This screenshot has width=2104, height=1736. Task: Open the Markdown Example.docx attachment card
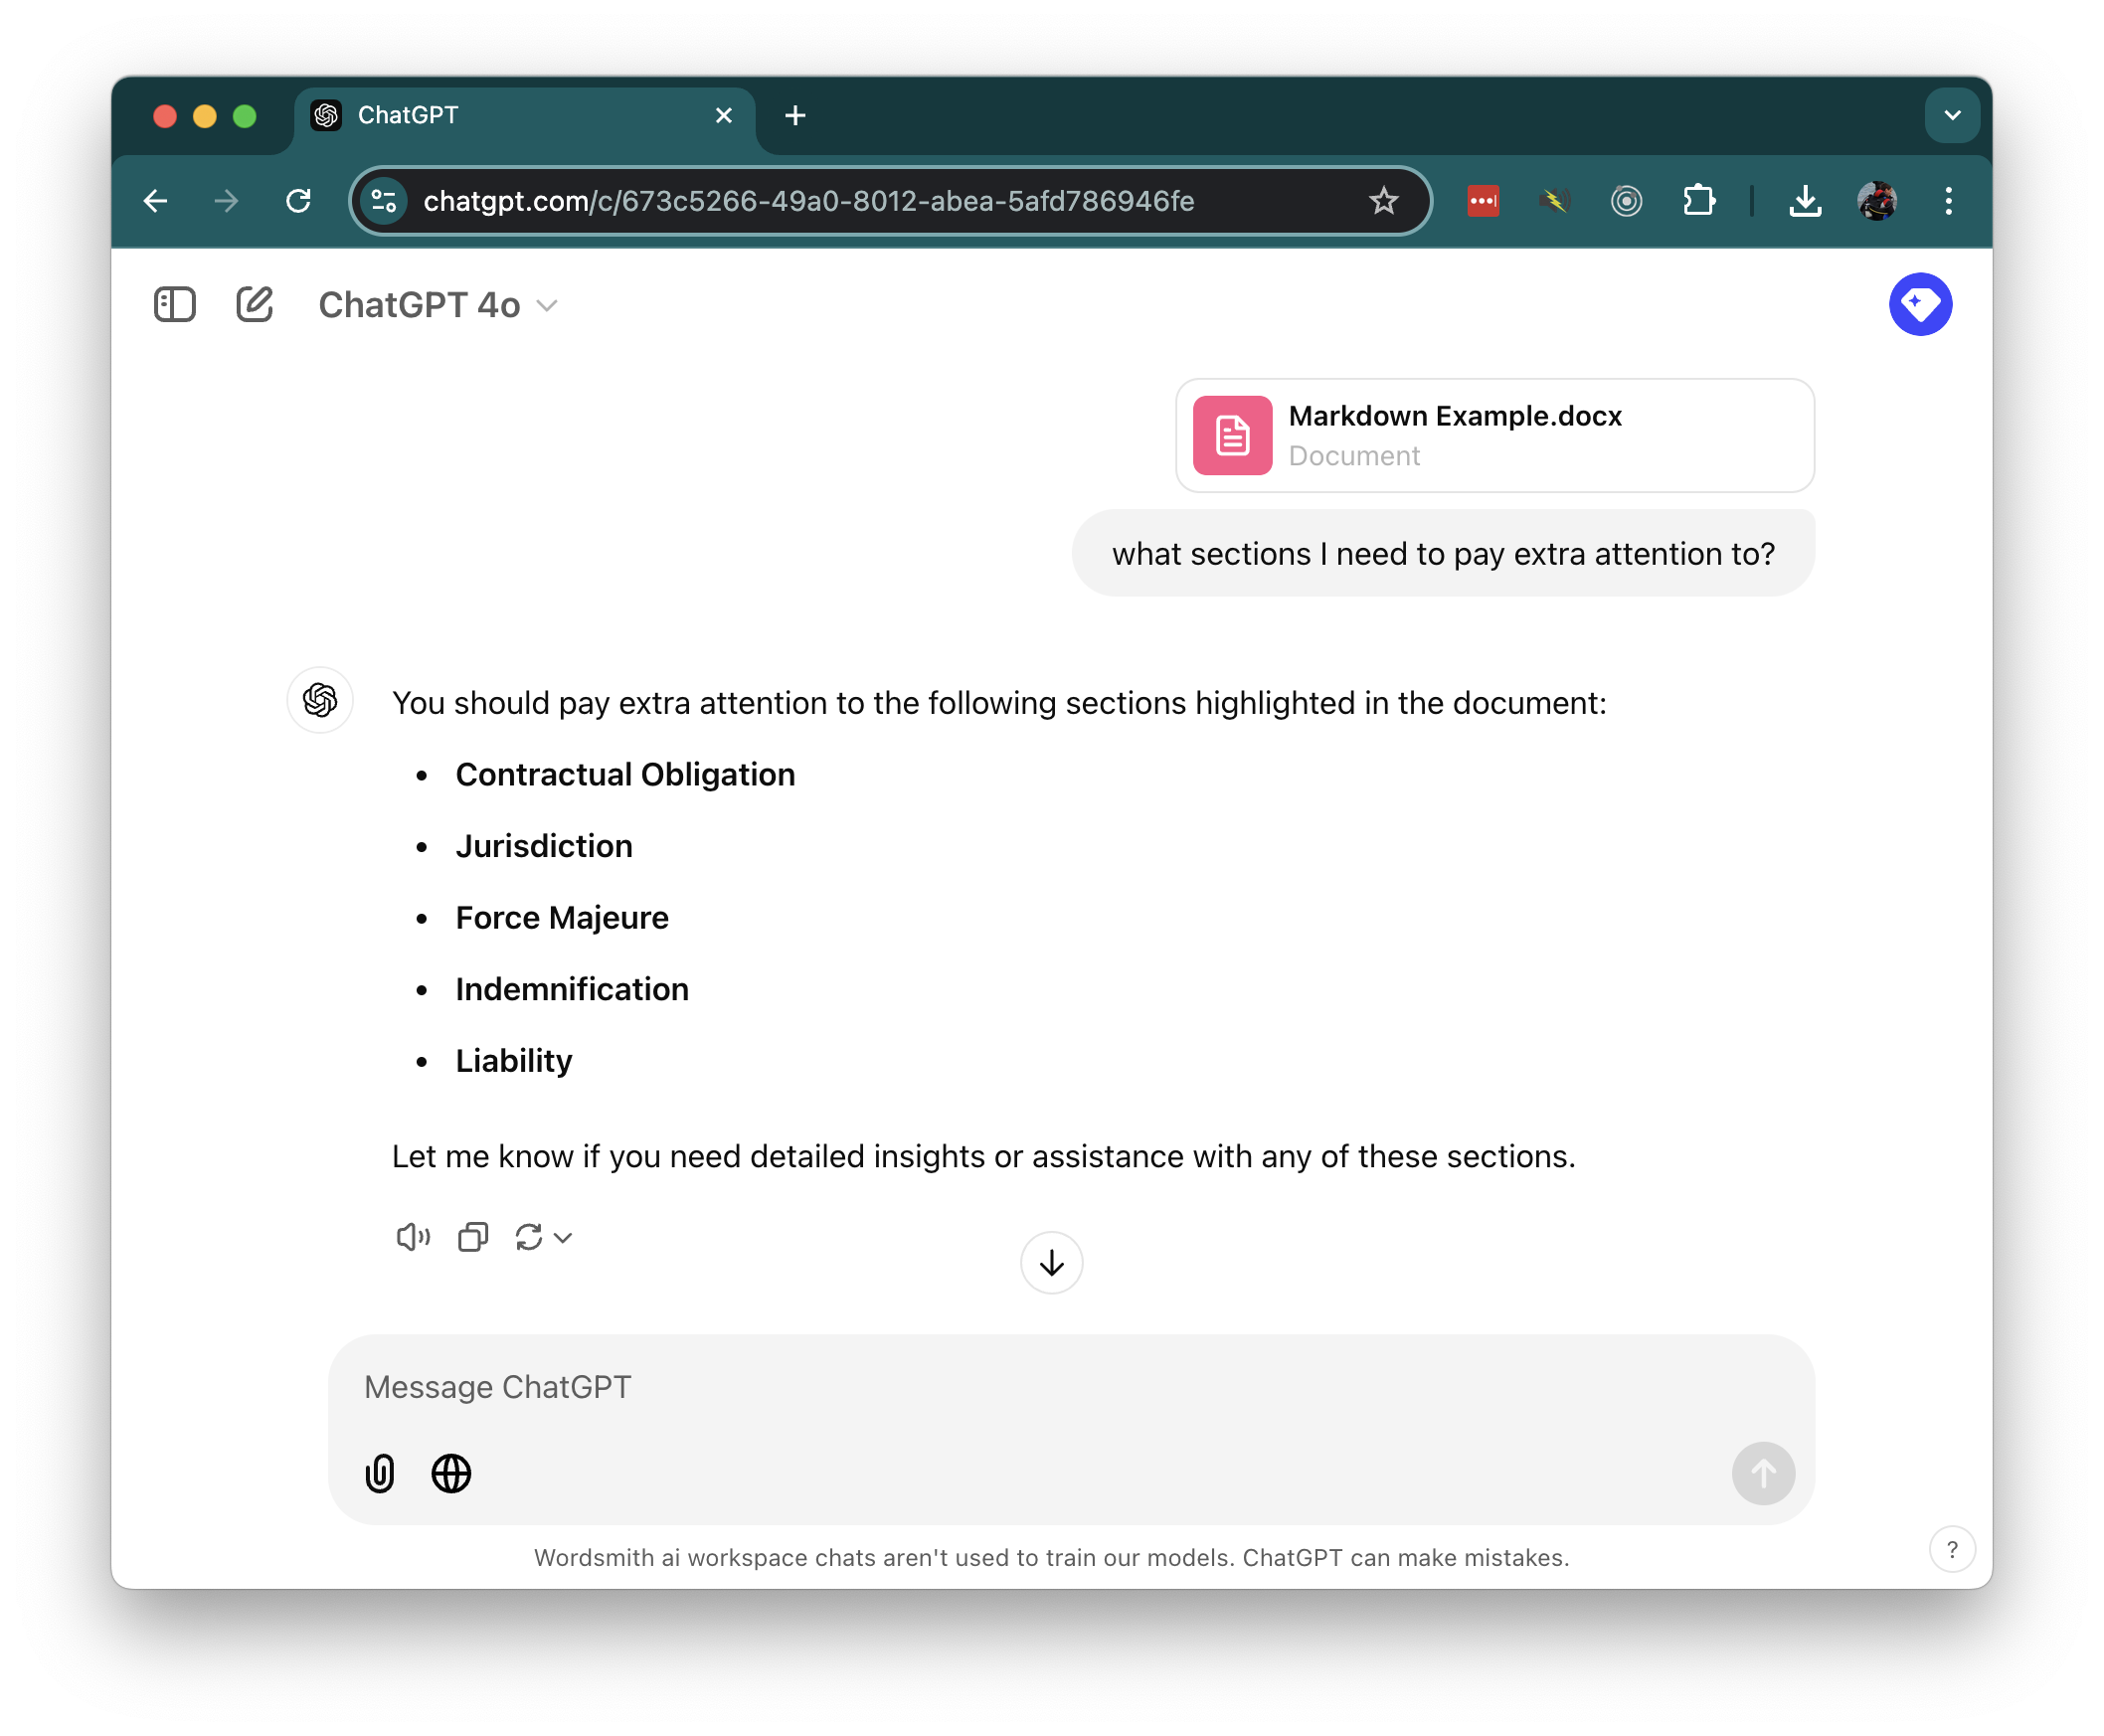coord(1494,435)
